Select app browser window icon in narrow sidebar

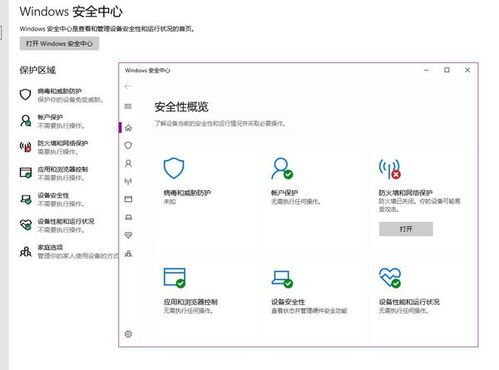point(128,199)
